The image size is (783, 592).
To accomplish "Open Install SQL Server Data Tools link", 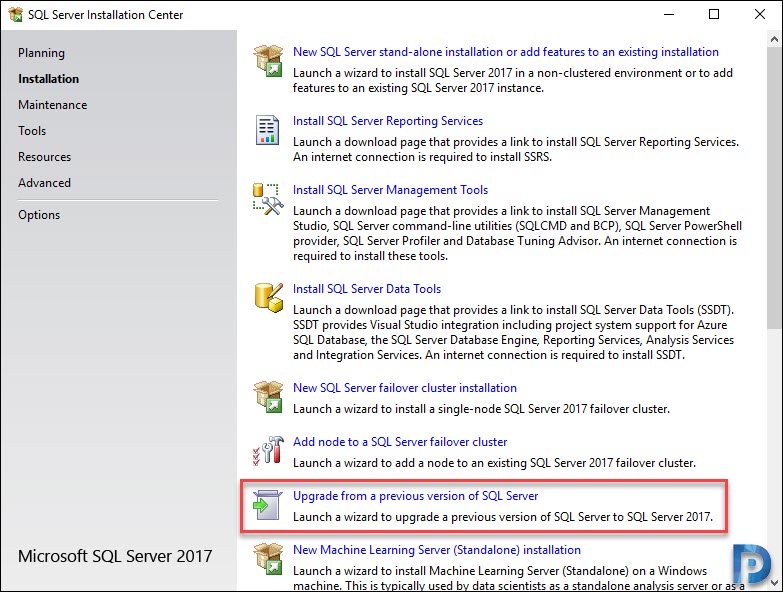I will pos(367,289).
